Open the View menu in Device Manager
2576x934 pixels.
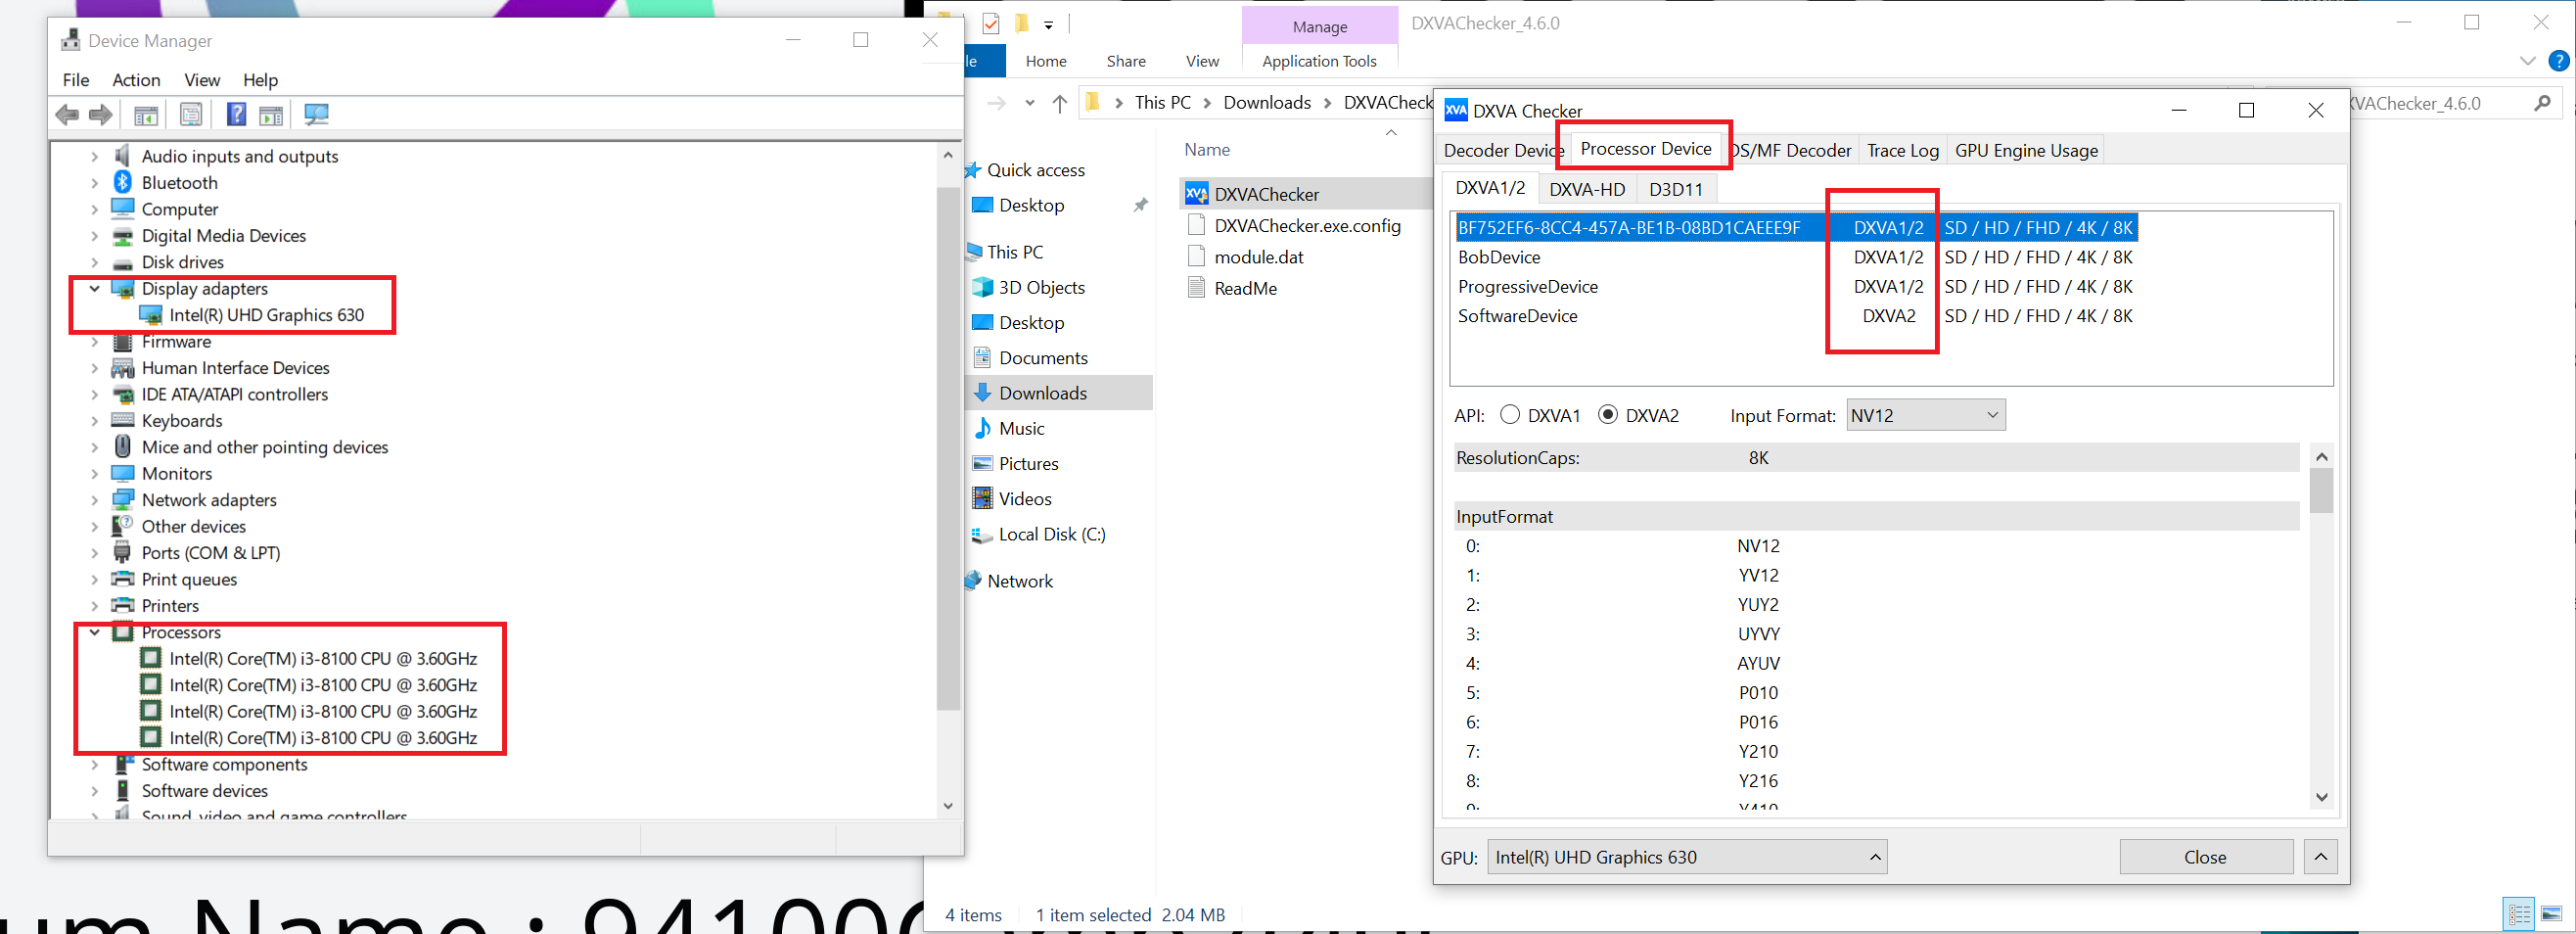202,80
